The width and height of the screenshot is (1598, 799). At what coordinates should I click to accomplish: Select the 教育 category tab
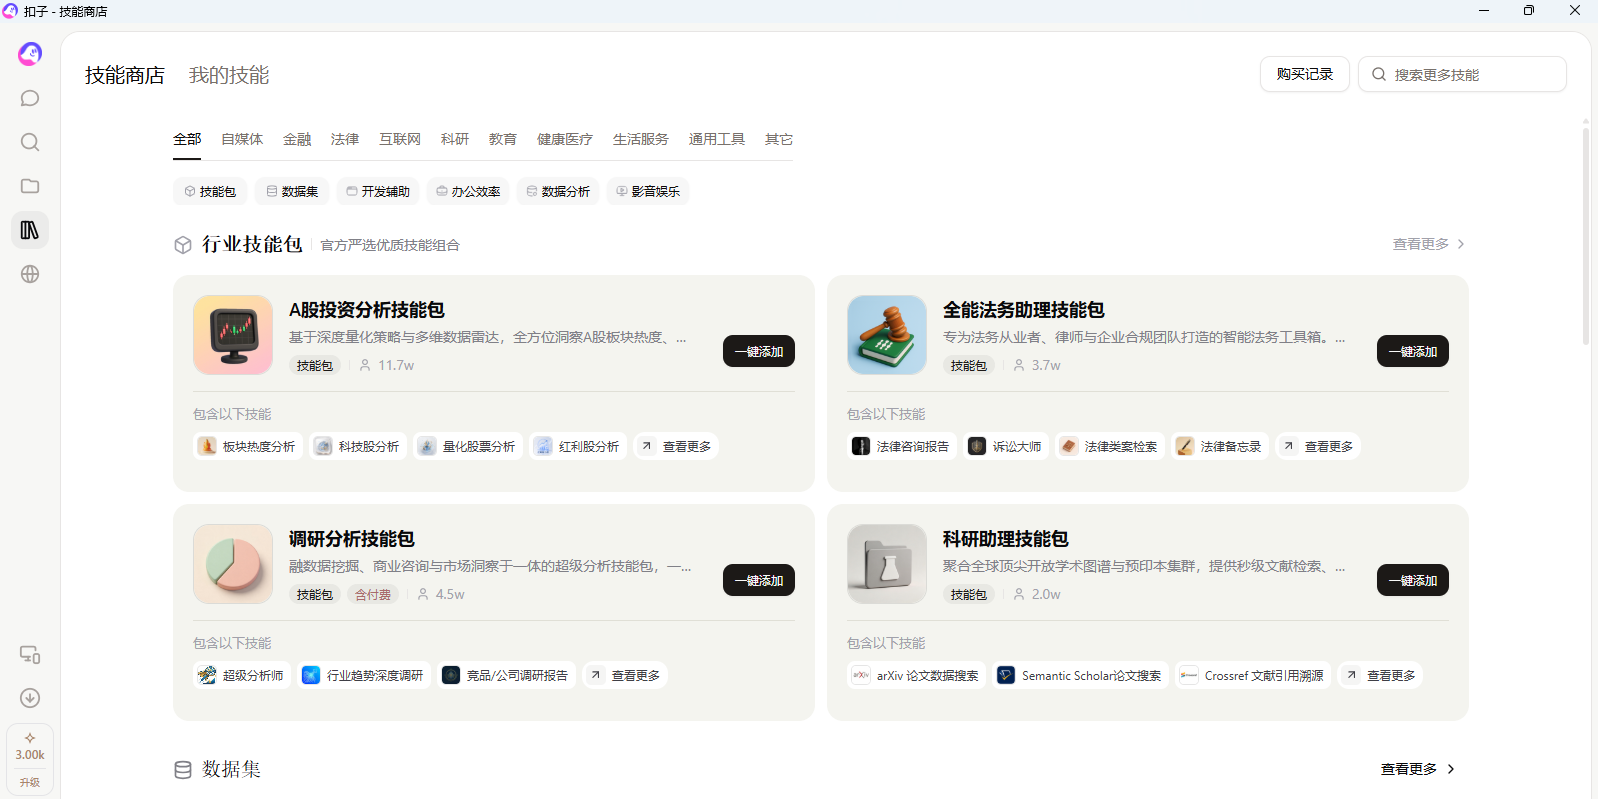503,139
